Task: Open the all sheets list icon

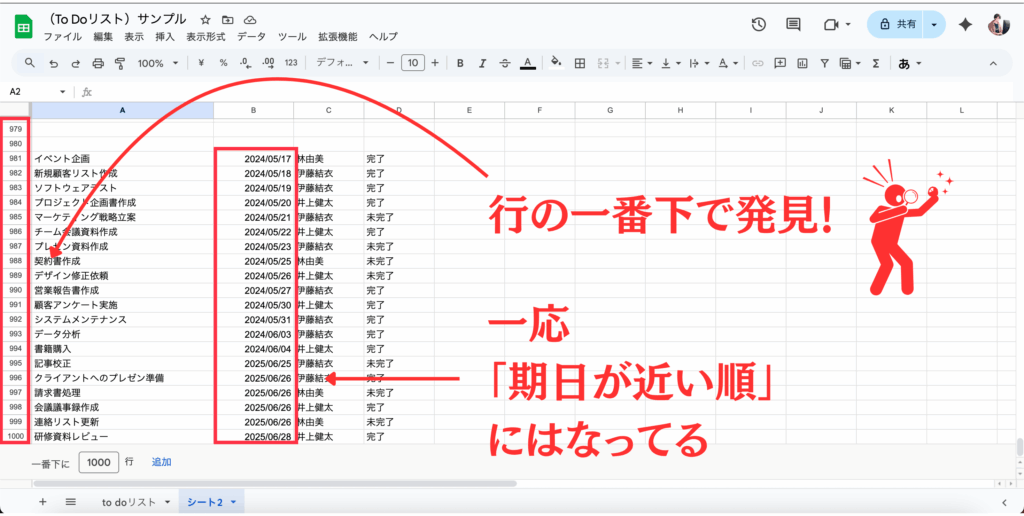Action: coord(71,502)
